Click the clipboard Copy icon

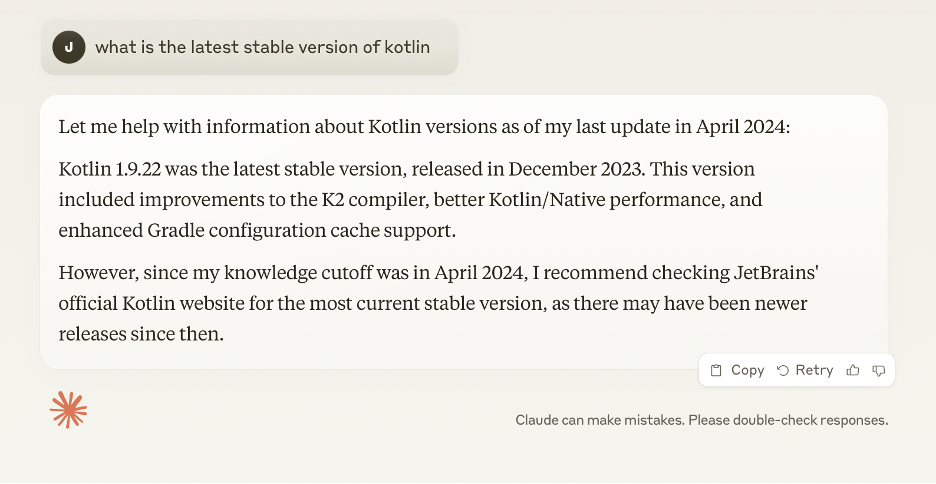[716, 370]
